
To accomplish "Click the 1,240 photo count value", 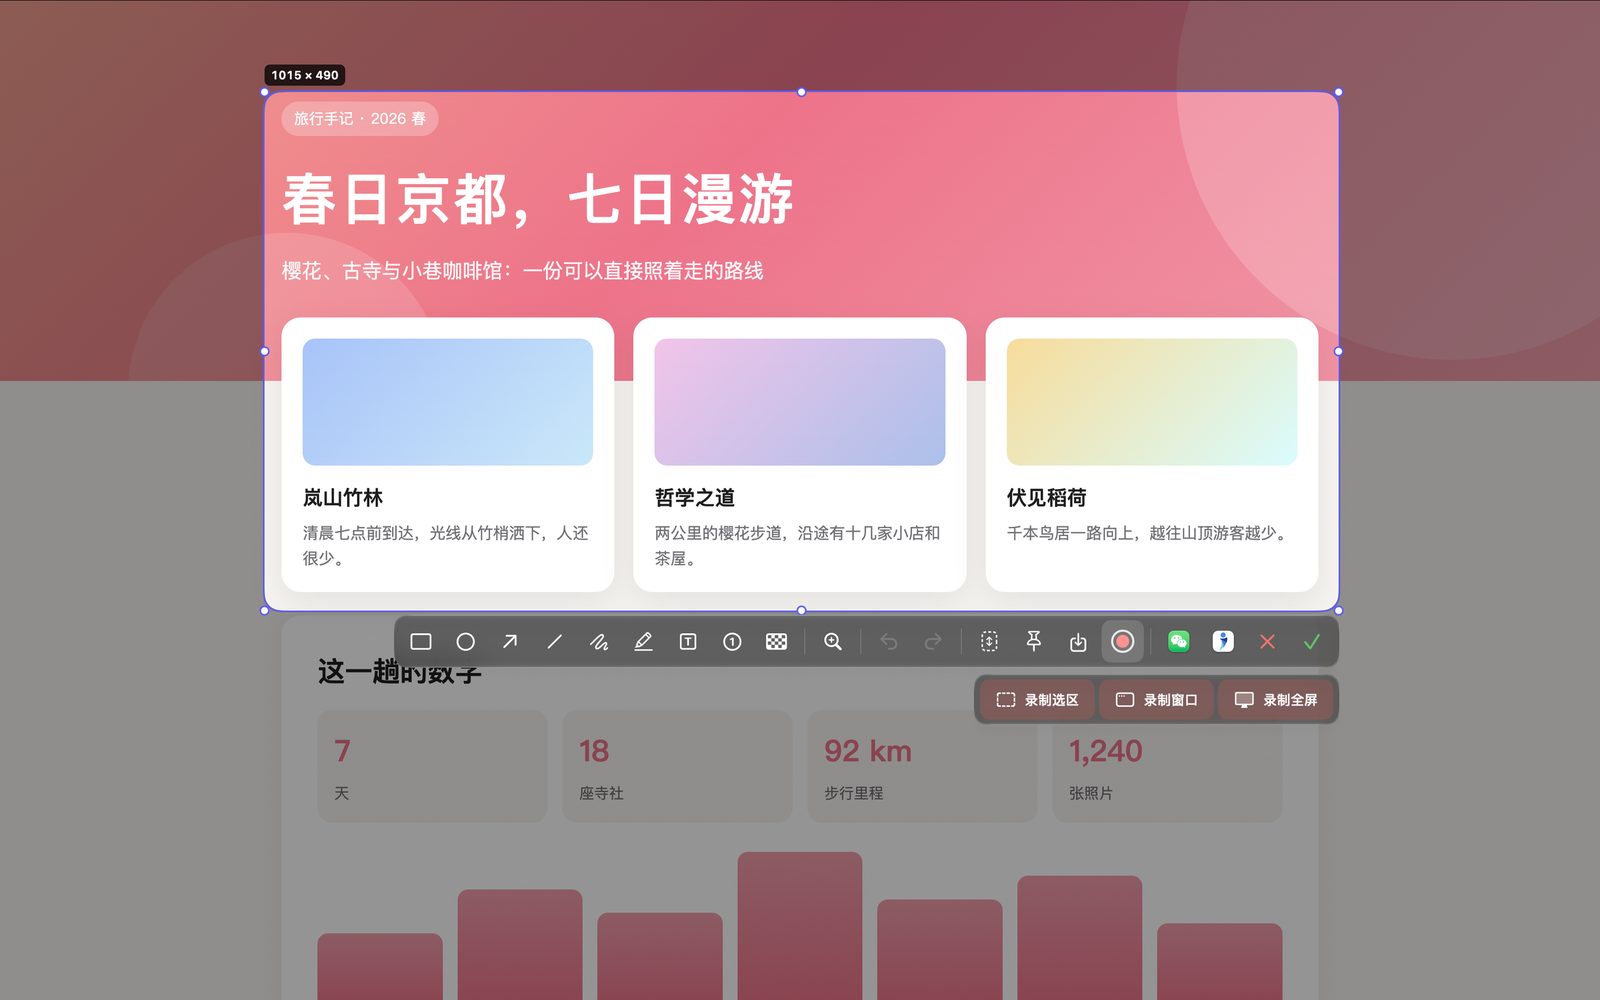I will [x=1105, y=751].
